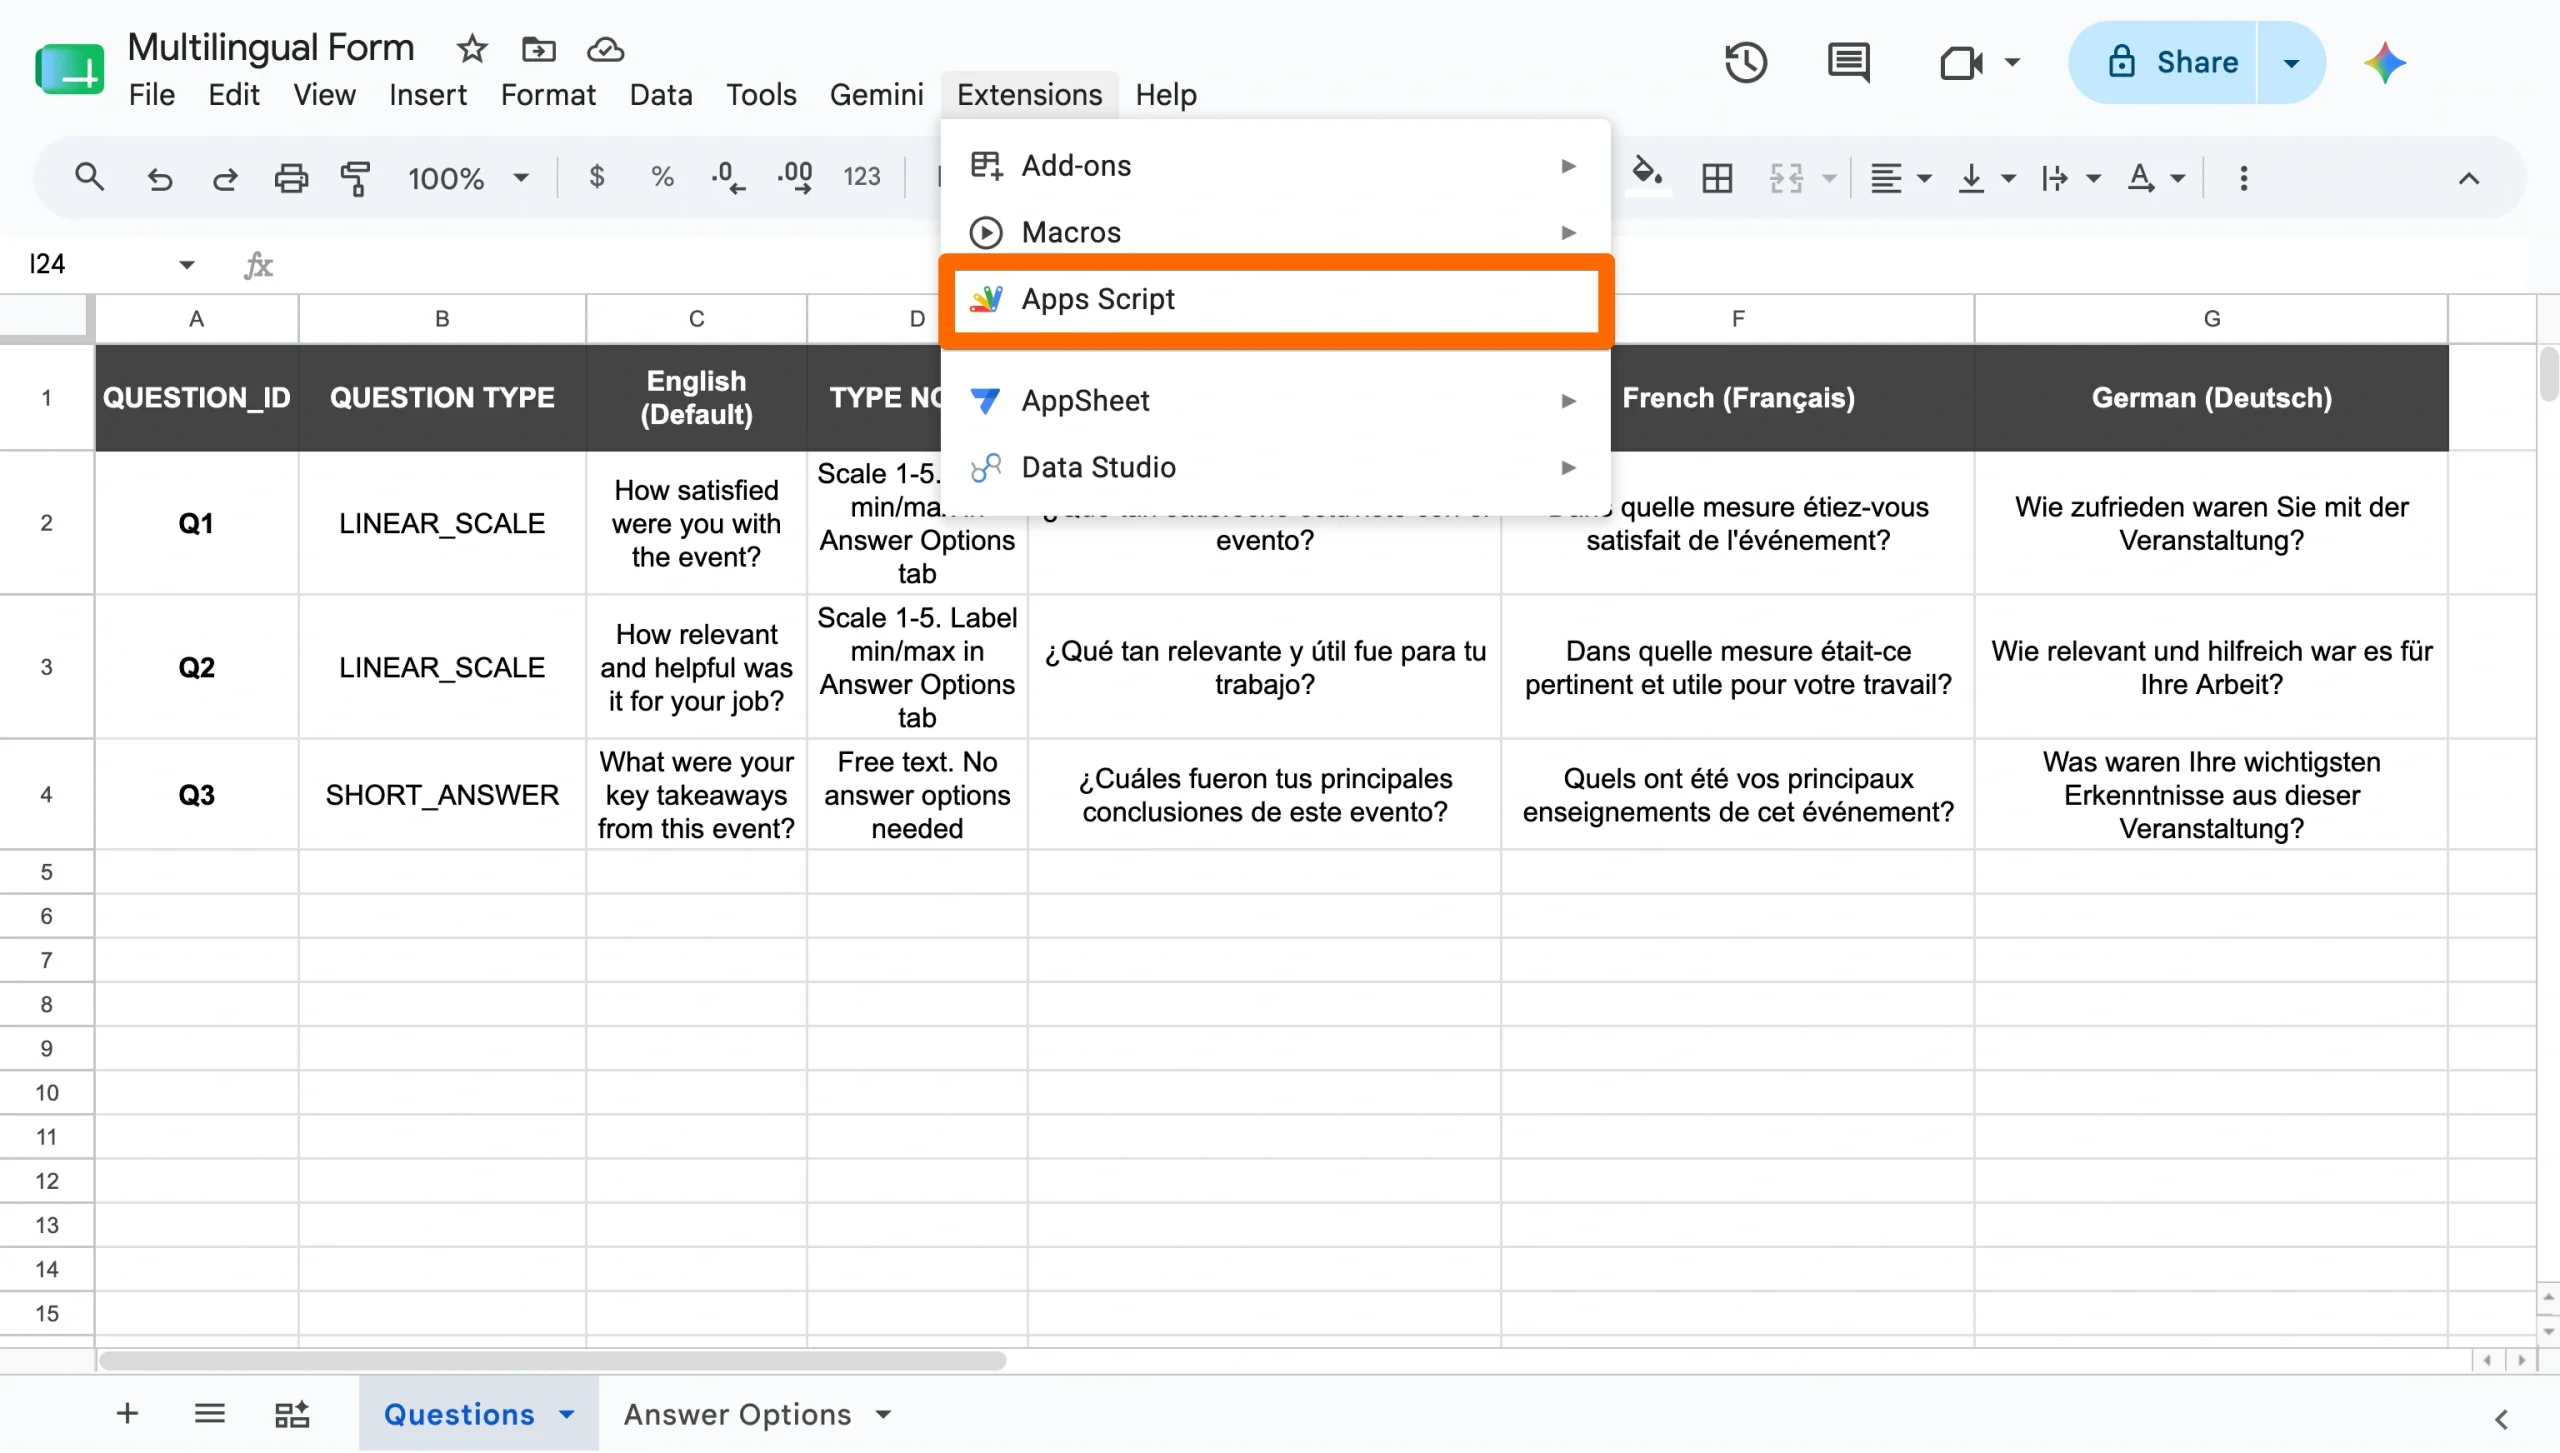The height and width of the screenshot is (1453, 2560).
Task: Print the spreadsheet
Action: 291,178
